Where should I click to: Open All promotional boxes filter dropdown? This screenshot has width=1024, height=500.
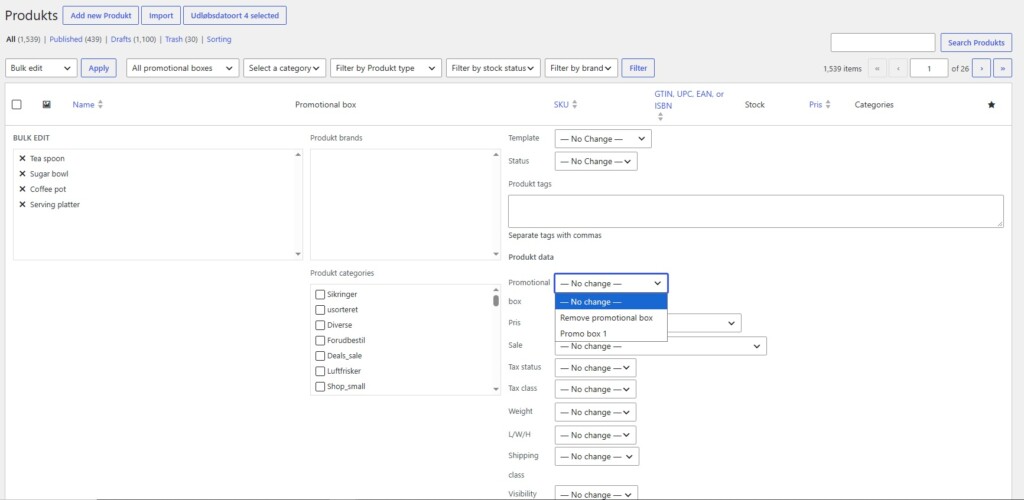(182, 68)
